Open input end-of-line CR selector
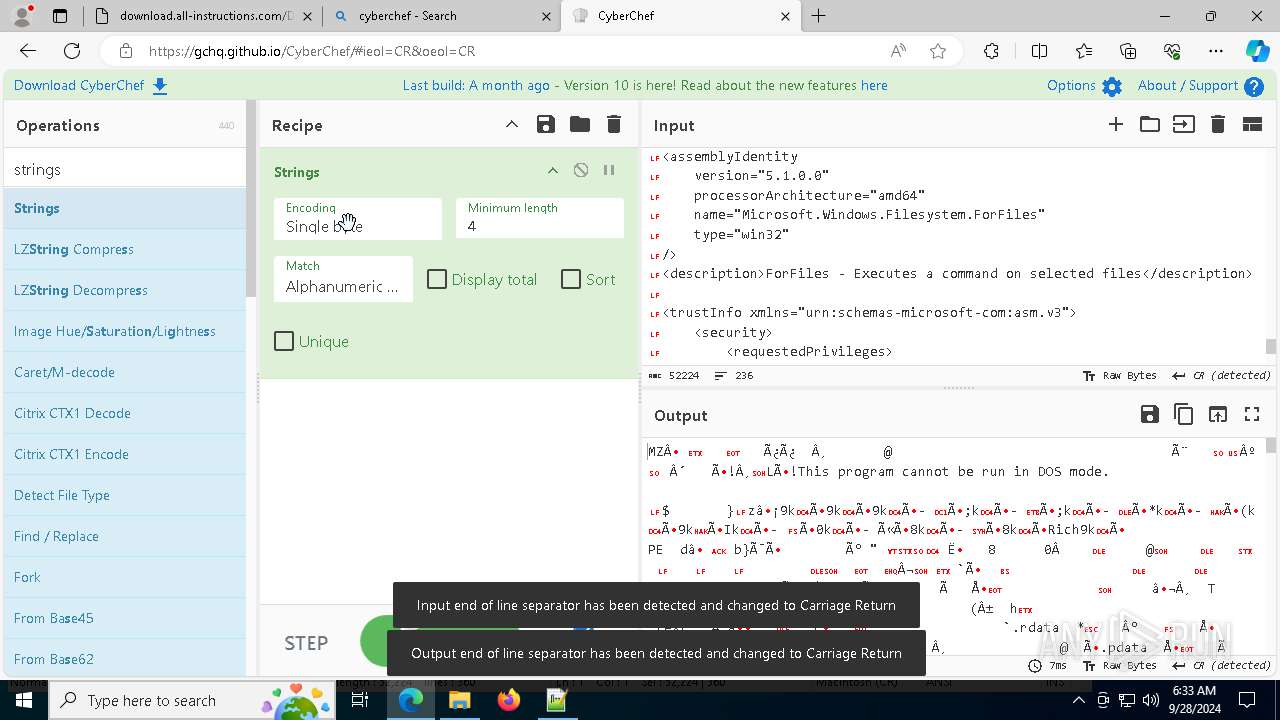The height and width of the screenshot is (720, 1280). pos(1221,376)
